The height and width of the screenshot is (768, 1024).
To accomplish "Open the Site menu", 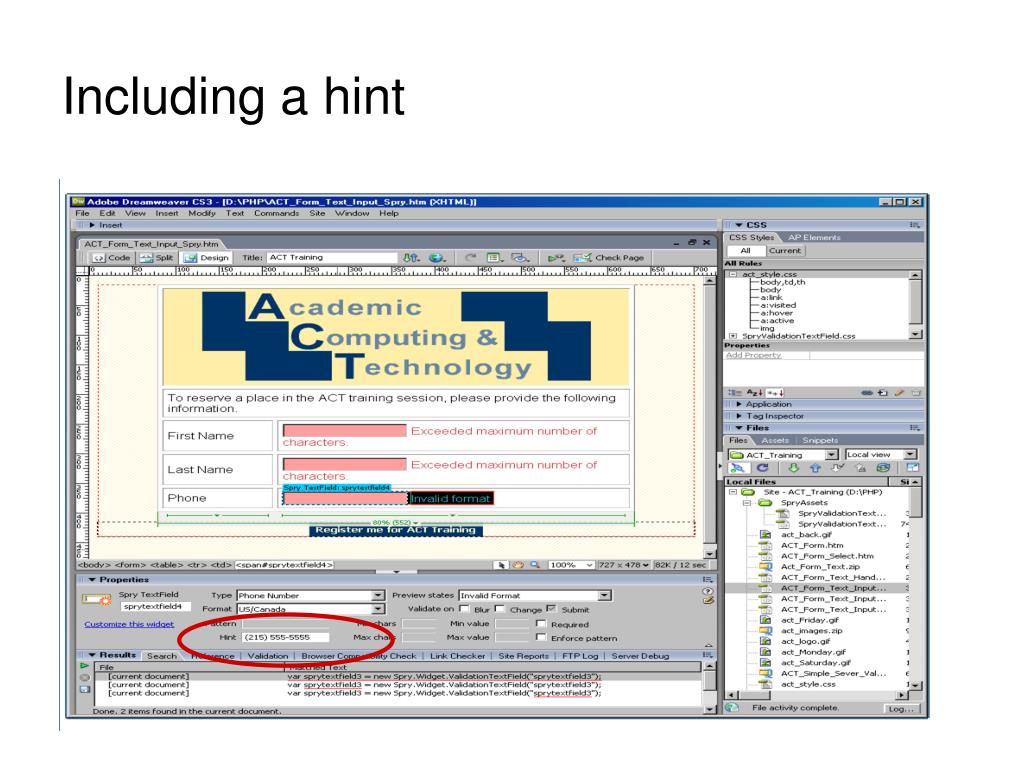I will point(317,214).
